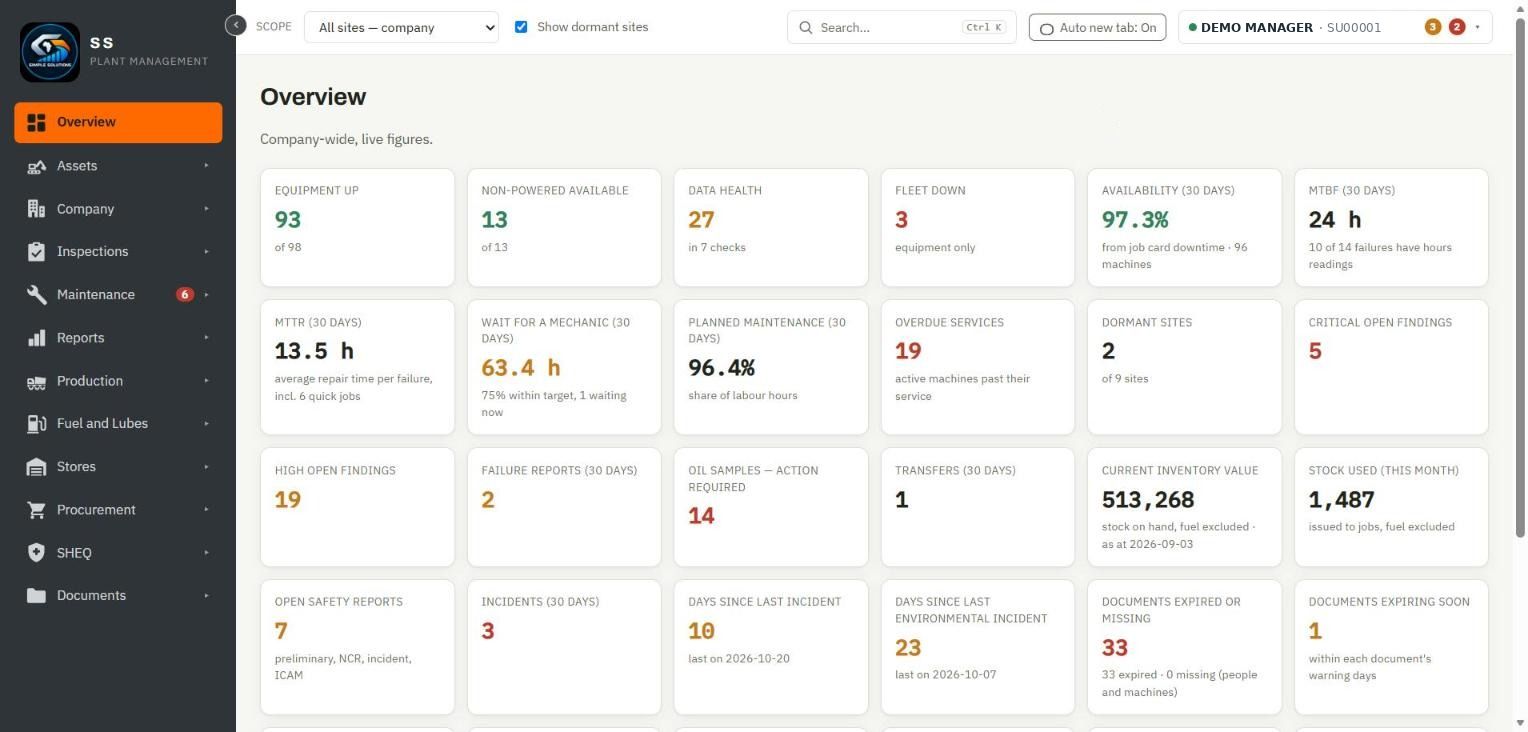Screen dimensions: 1528x732
Task: Collapse the sidebar with the arrow button
Action: [x=236, y=26]
